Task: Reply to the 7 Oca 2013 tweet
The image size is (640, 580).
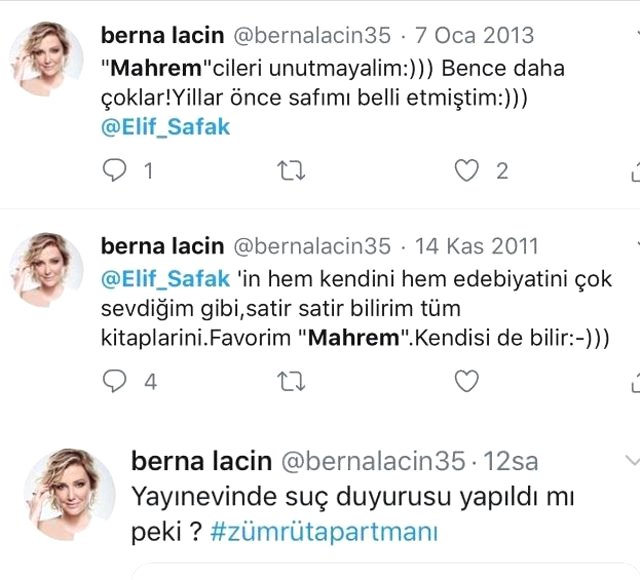Action: click(116, 171)
